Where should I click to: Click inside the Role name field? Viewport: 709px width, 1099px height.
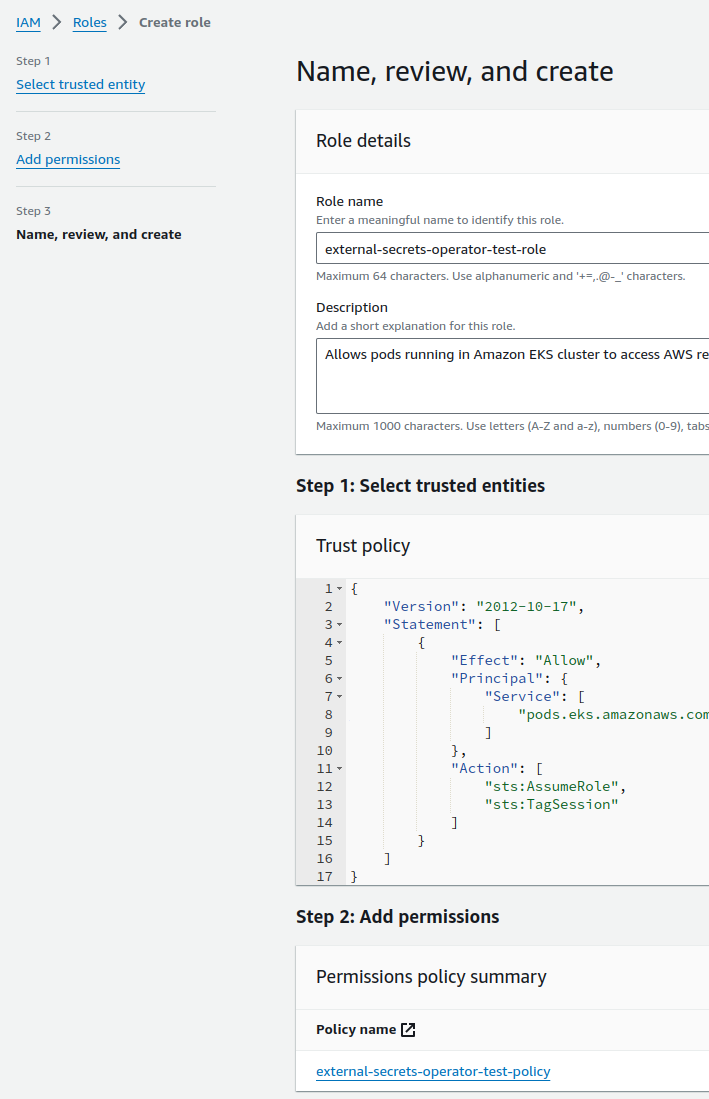coord(512,249)
